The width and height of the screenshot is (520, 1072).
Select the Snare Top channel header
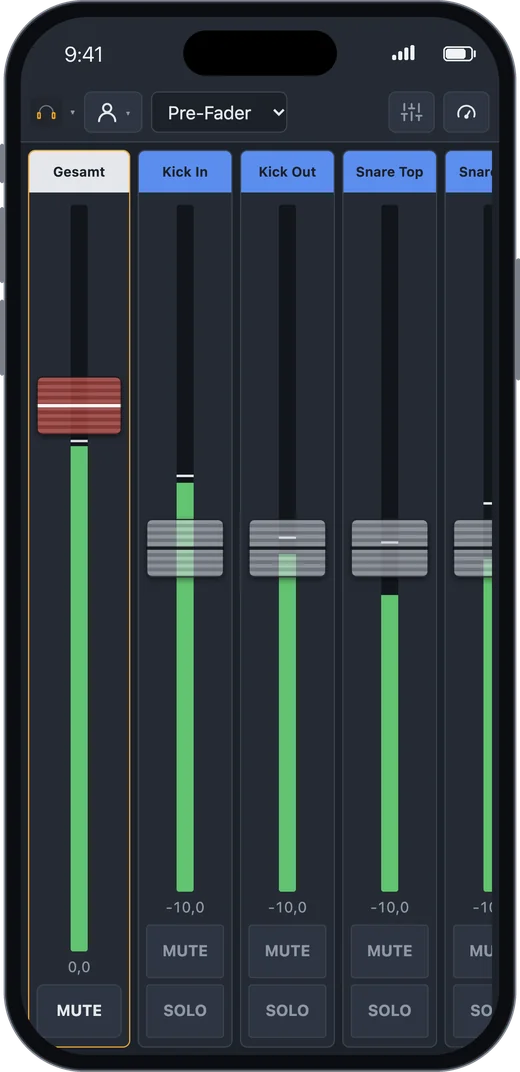389,172
